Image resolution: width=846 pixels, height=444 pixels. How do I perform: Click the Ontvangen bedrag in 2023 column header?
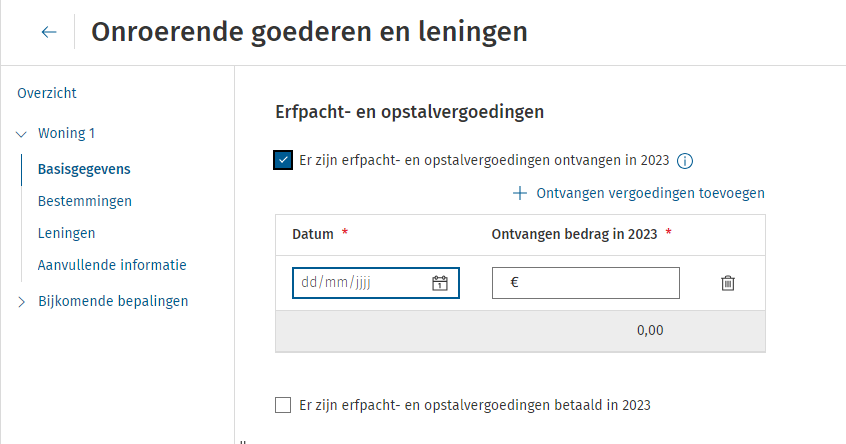pyautogui.click(x=574, y=234)
